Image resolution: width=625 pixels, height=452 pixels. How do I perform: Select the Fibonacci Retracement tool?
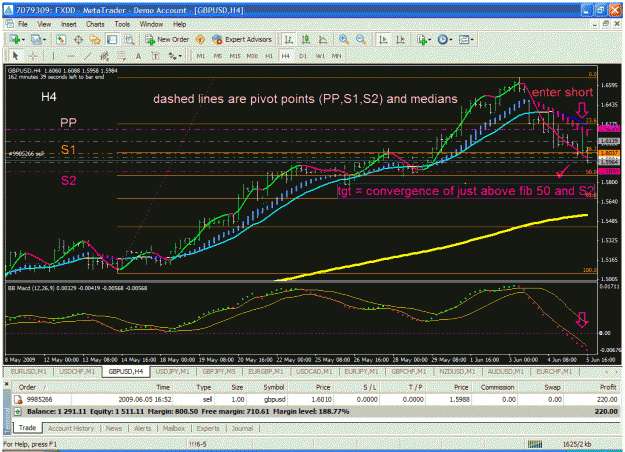pos(121,56)
